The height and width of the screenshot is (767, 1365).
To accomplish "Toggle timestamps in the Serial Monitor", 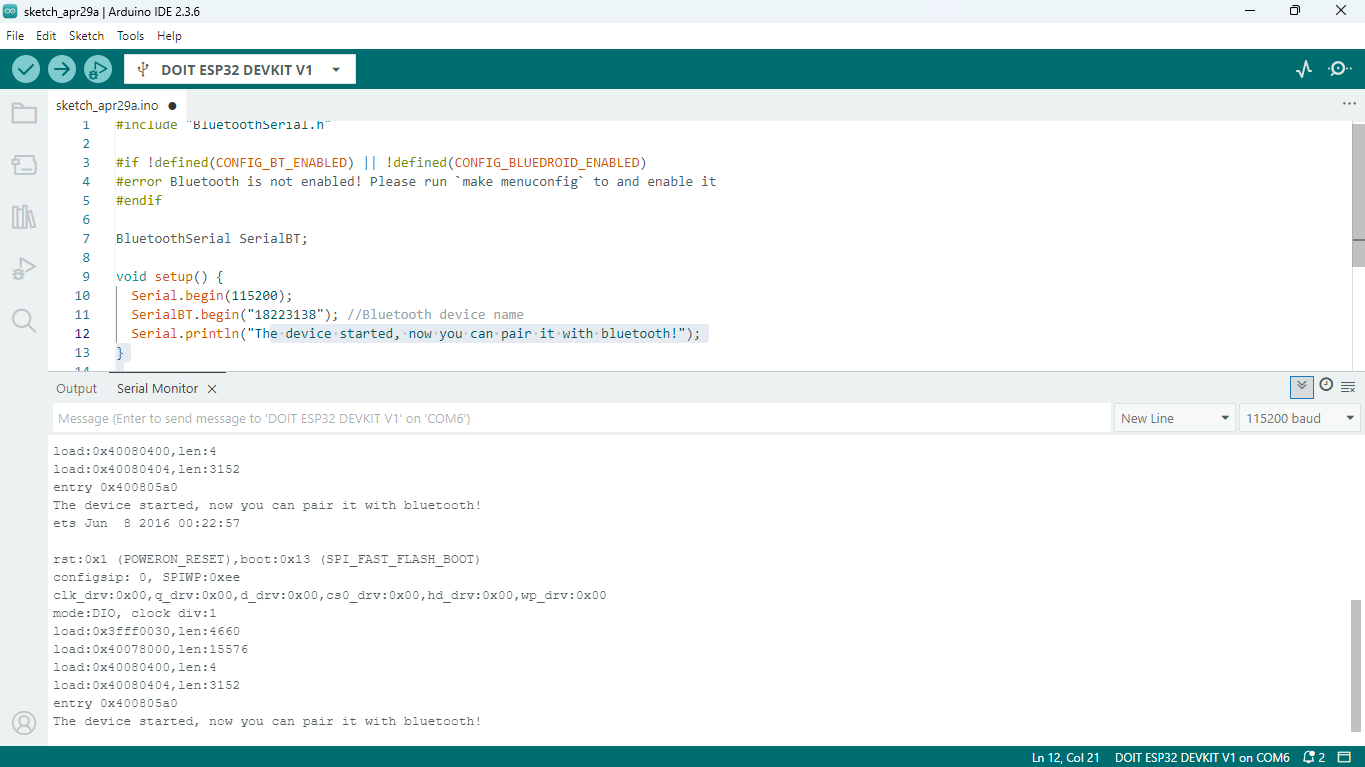I will [1326, 385].
